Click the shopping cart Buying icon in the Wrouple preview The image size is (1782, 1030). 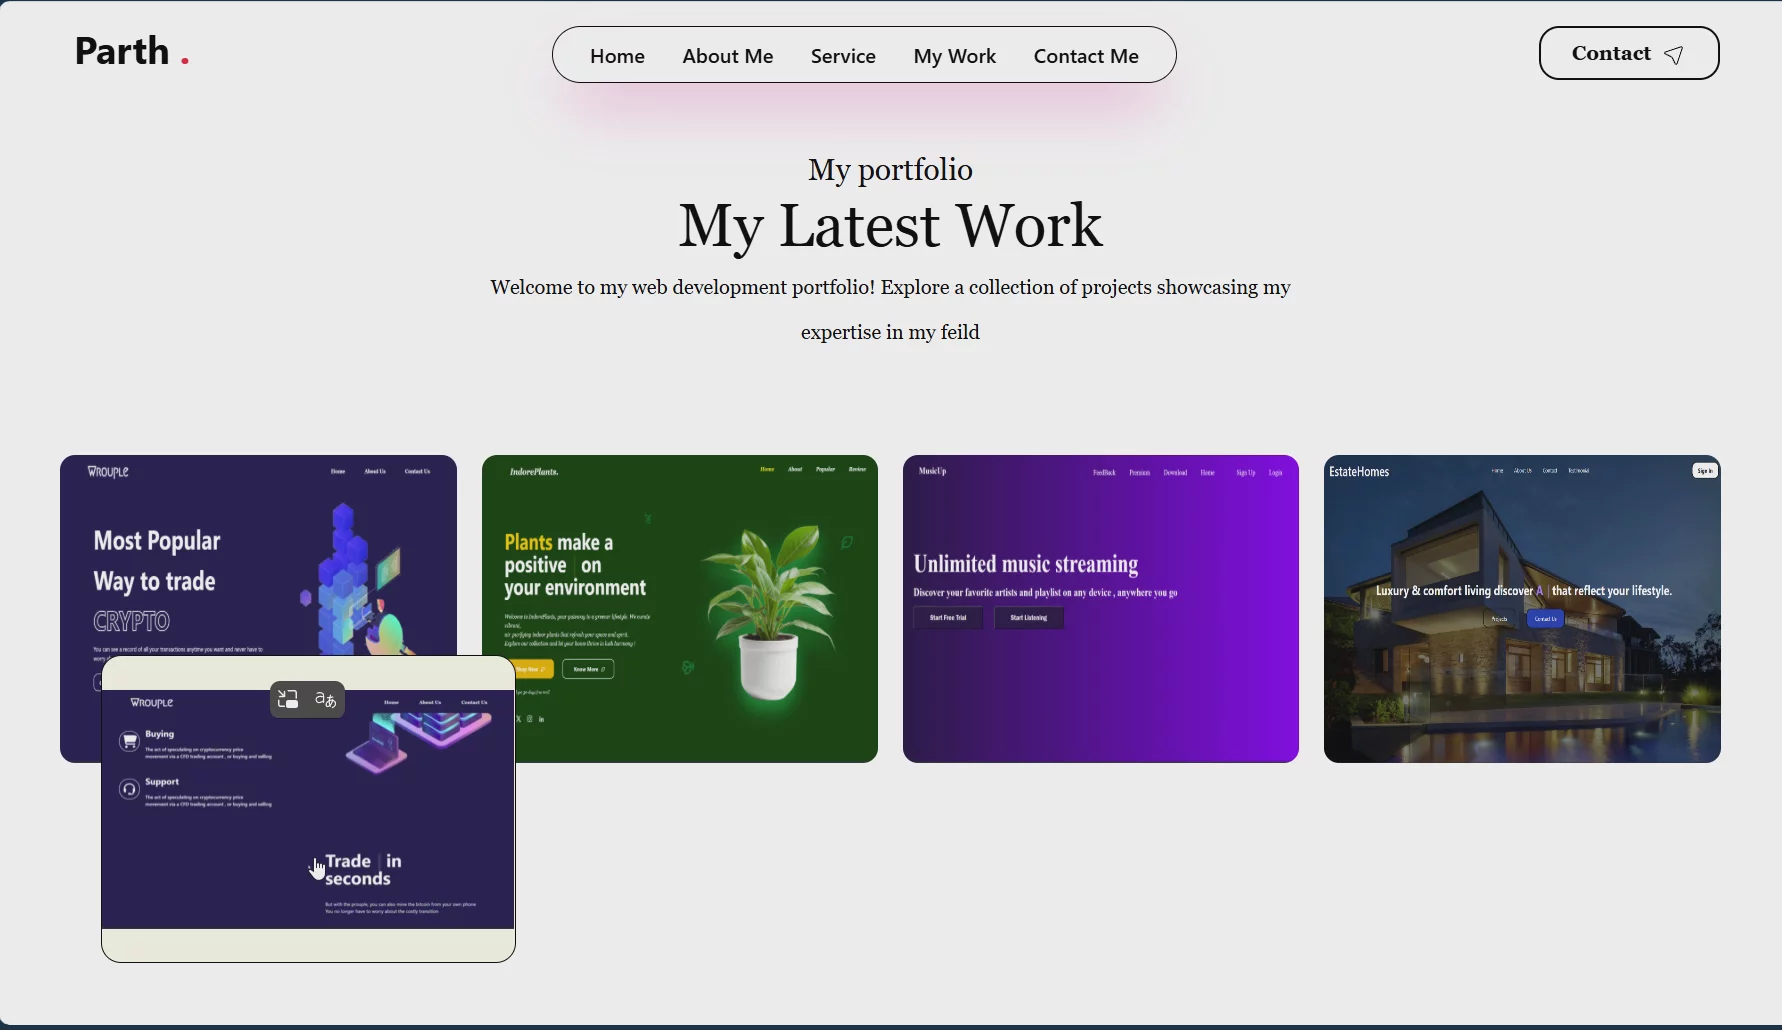(130, 741)
